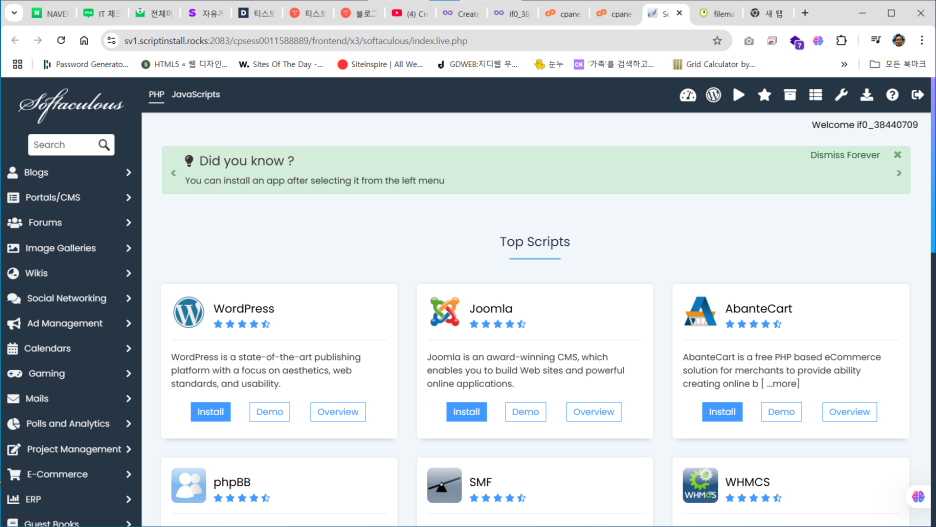The image size is (936, 527).
Task: Click the WordPress logo in Top Scripts
Action: (x=189, y=312)
